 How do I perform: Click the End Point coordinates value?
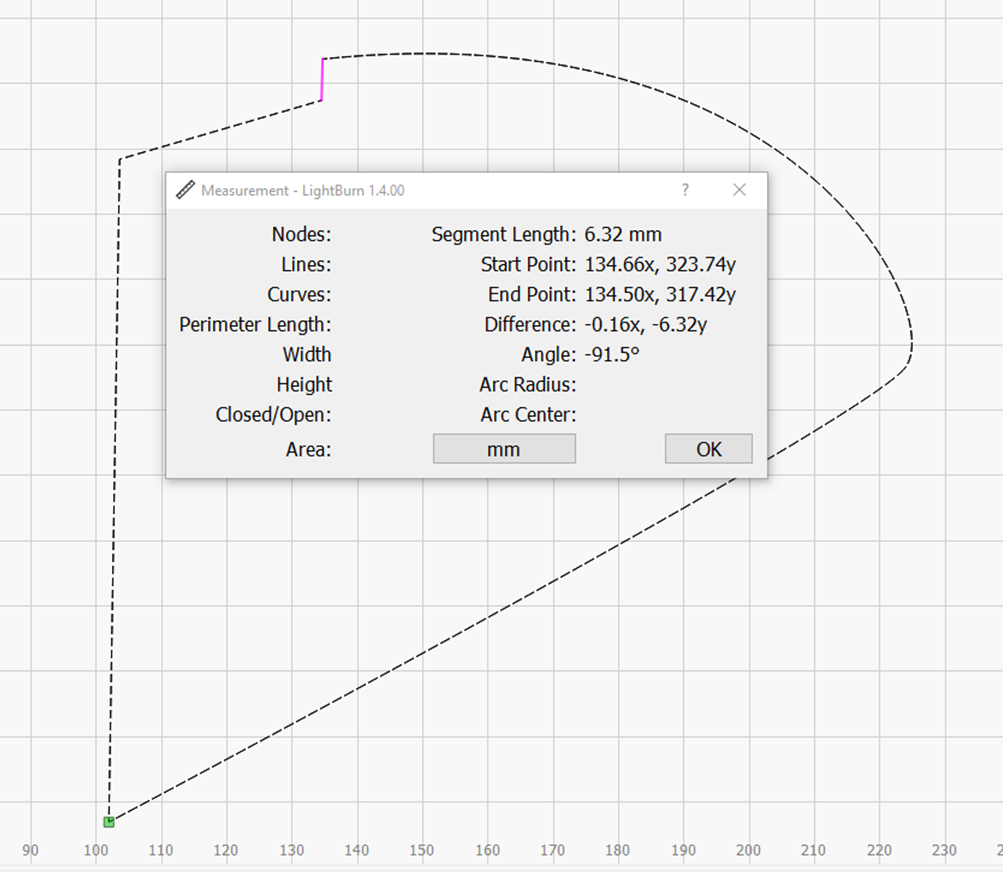pos(660,295)
